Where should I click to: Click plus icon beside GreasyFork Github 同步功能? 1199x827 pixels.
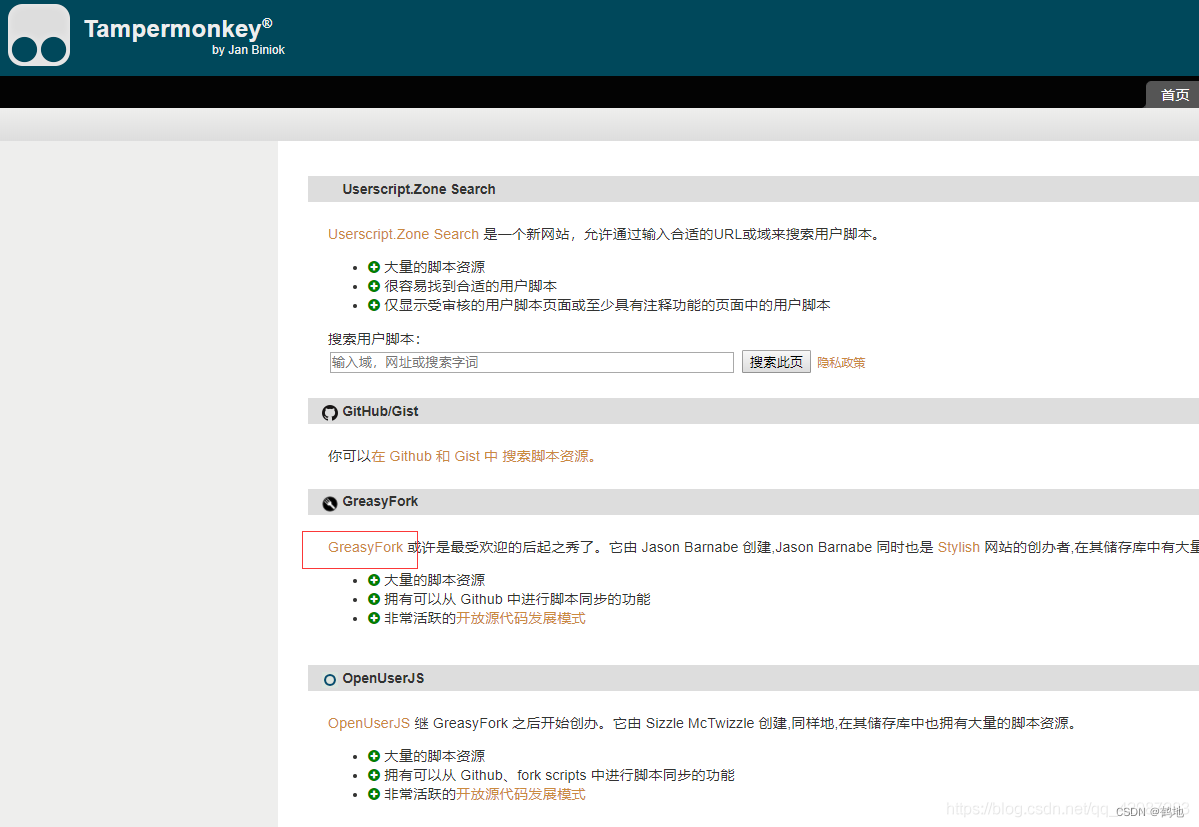point(374,599)
